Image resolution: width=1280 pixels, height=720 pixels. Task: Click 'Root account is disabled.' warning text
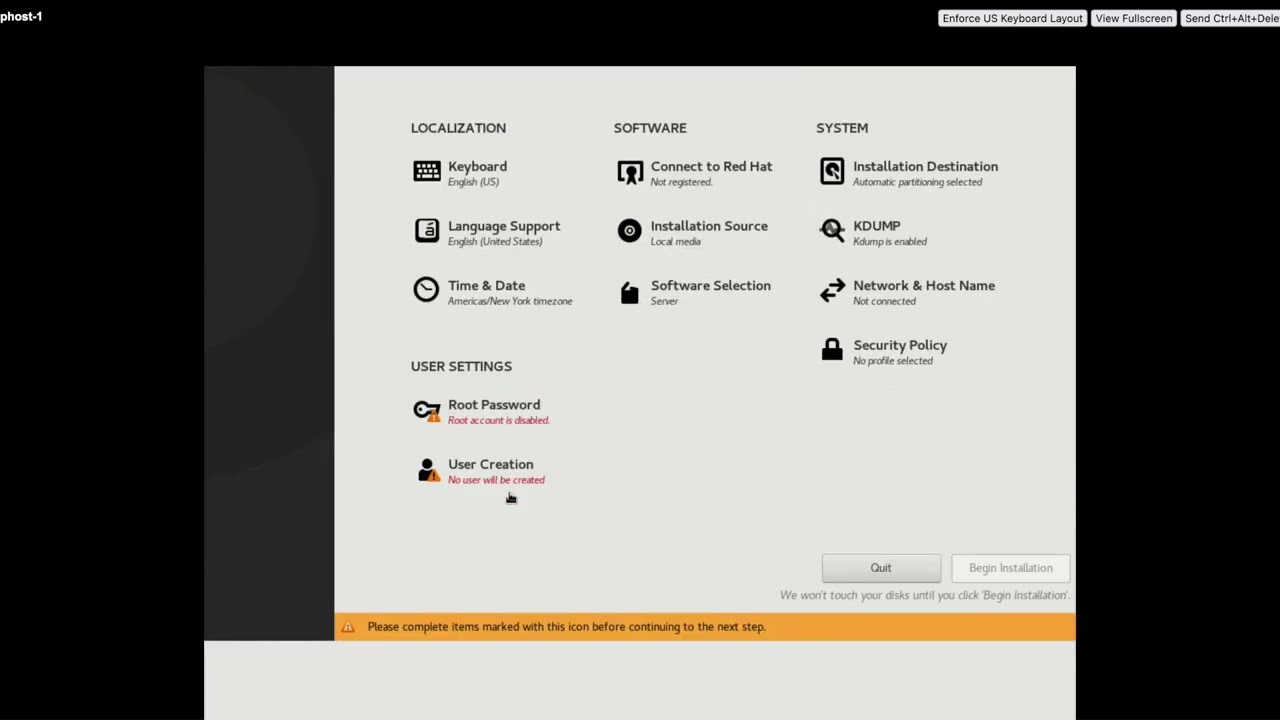[499, 421]
